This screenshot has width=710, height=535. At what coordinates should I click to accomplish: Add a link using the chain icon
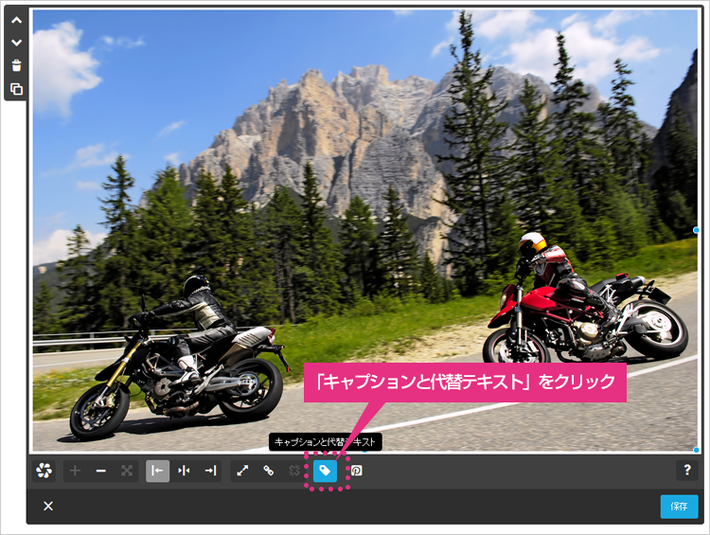(x=269, y=471)
